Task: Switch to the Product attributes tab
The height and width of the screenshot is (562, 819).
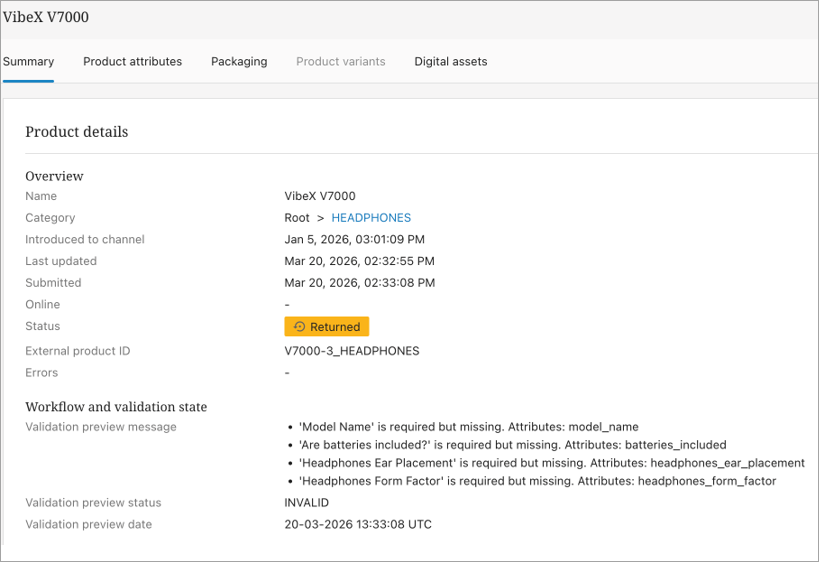Action: [x=132, y=62]
